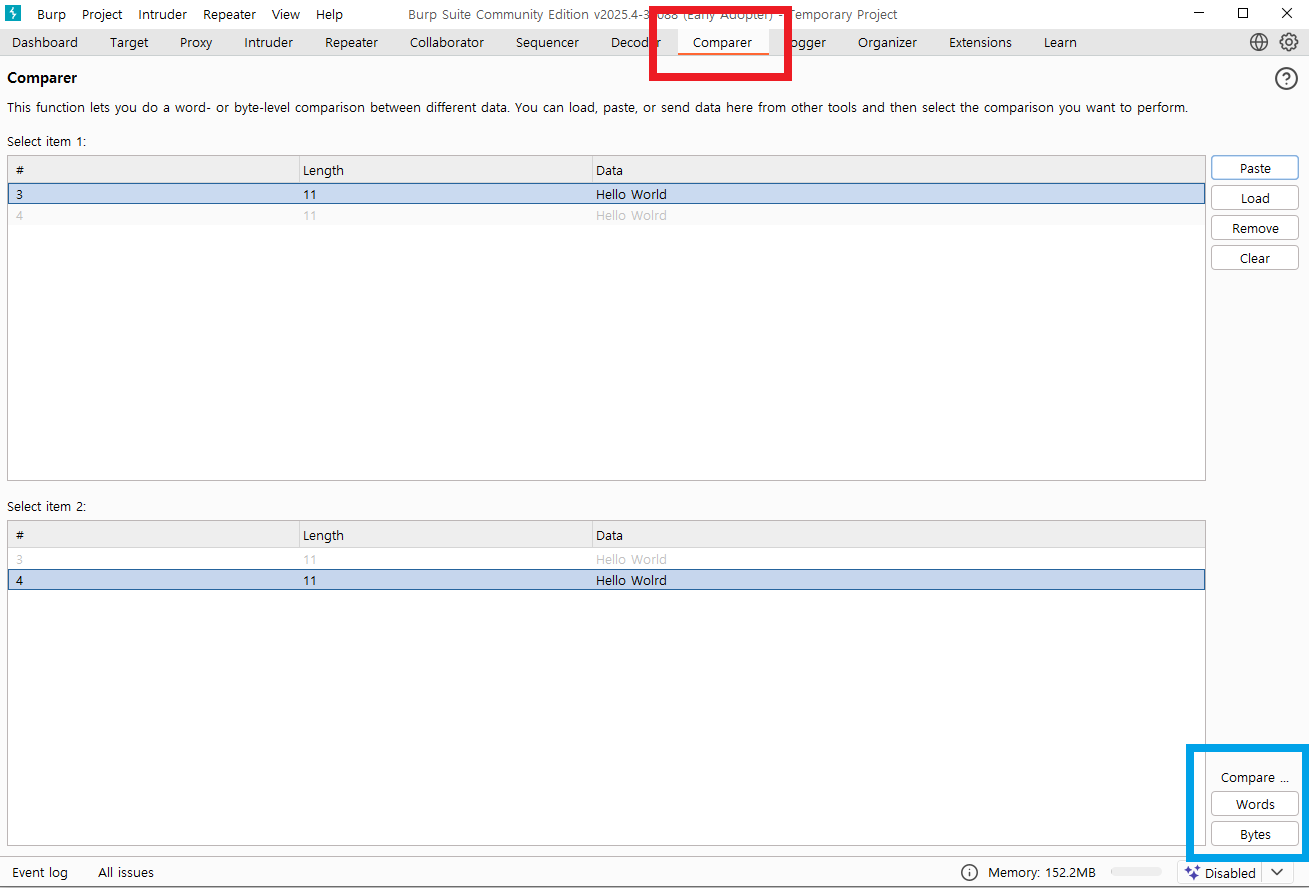
Task: Switch to the Repeater tab
Action: 351,42
